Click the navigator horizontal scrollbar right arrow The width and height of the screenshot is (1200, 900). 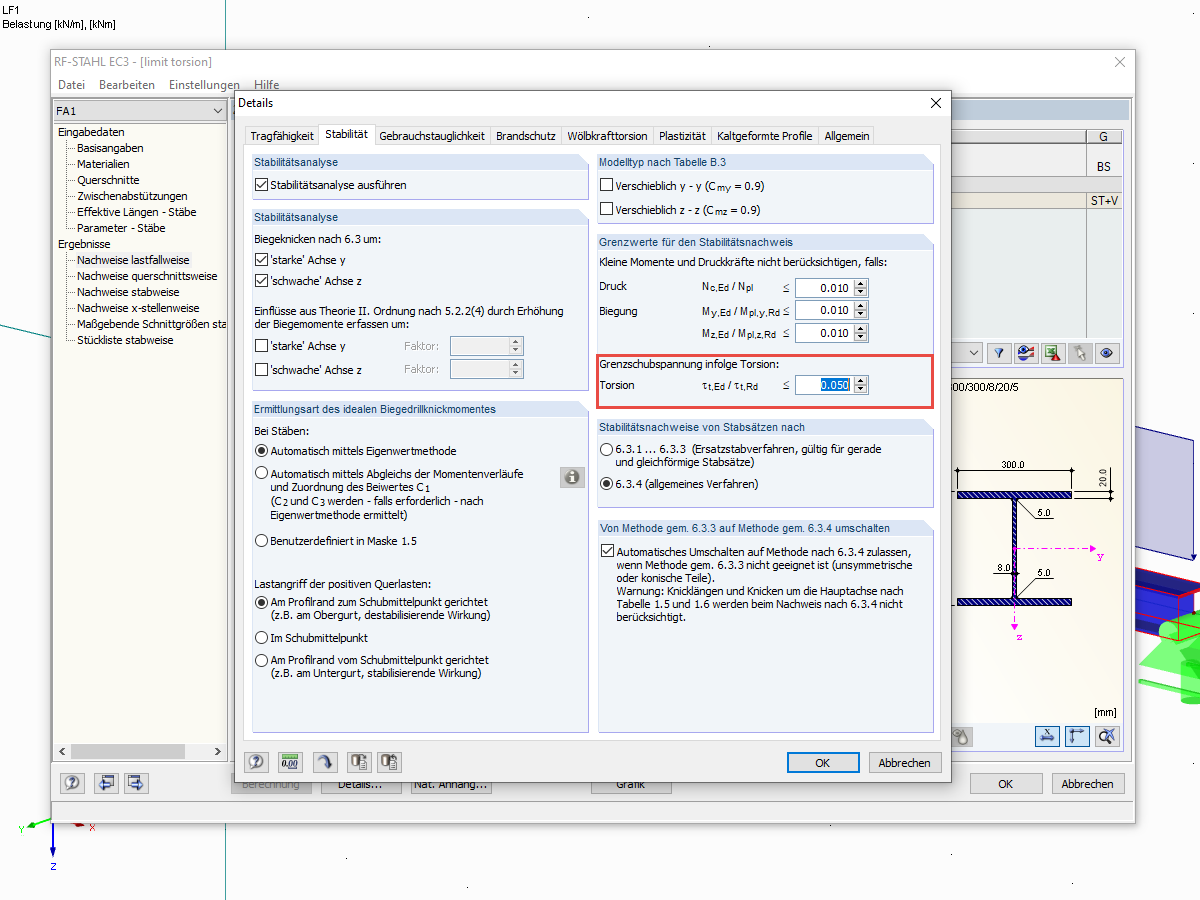point(219,751)
